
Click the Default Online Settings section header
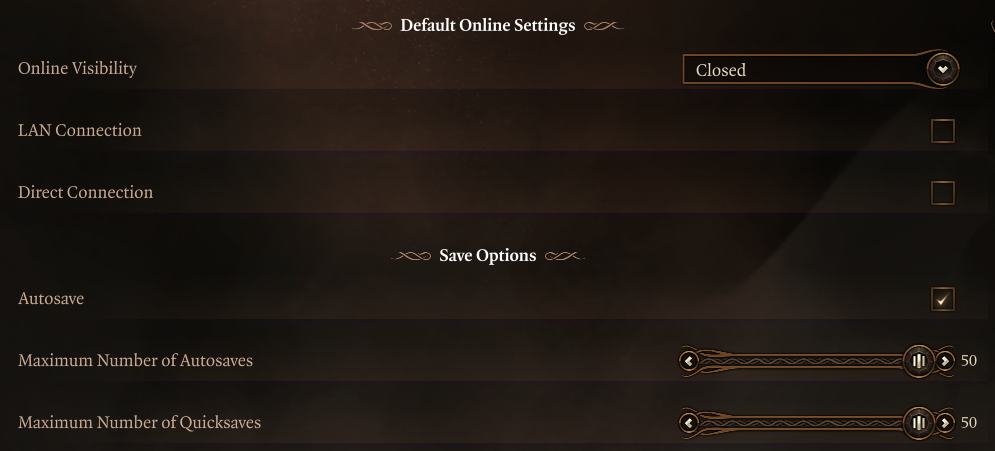(487, 26)
